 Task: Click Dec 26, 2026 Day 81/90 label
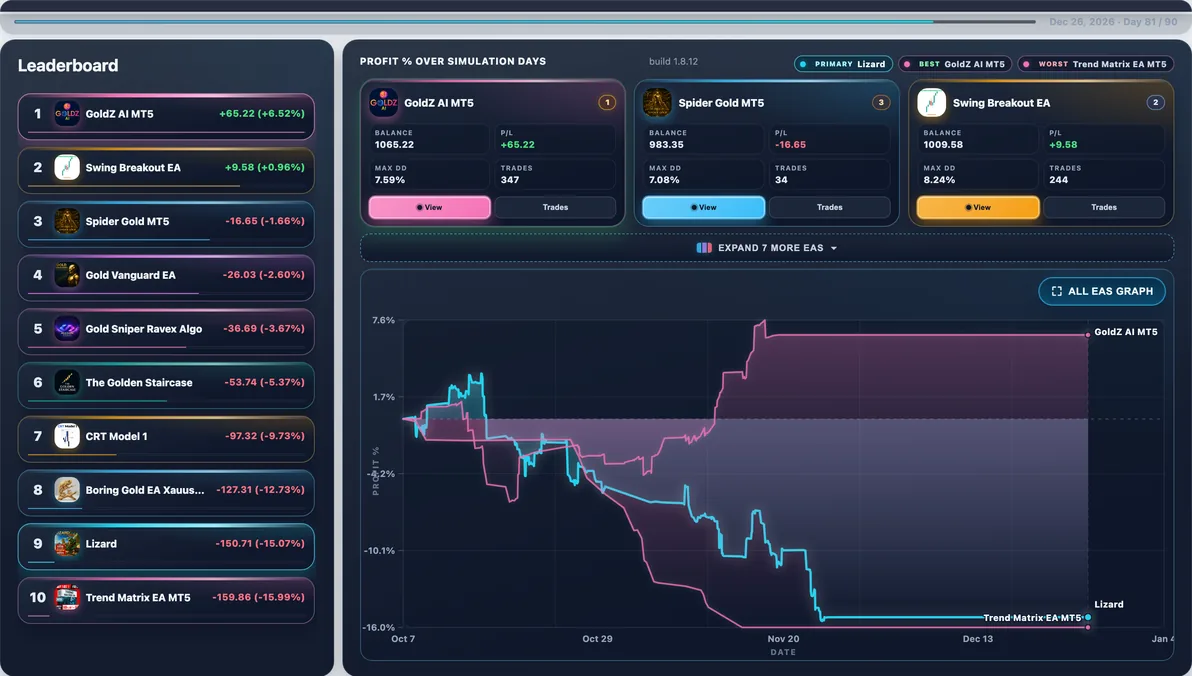1113,22
